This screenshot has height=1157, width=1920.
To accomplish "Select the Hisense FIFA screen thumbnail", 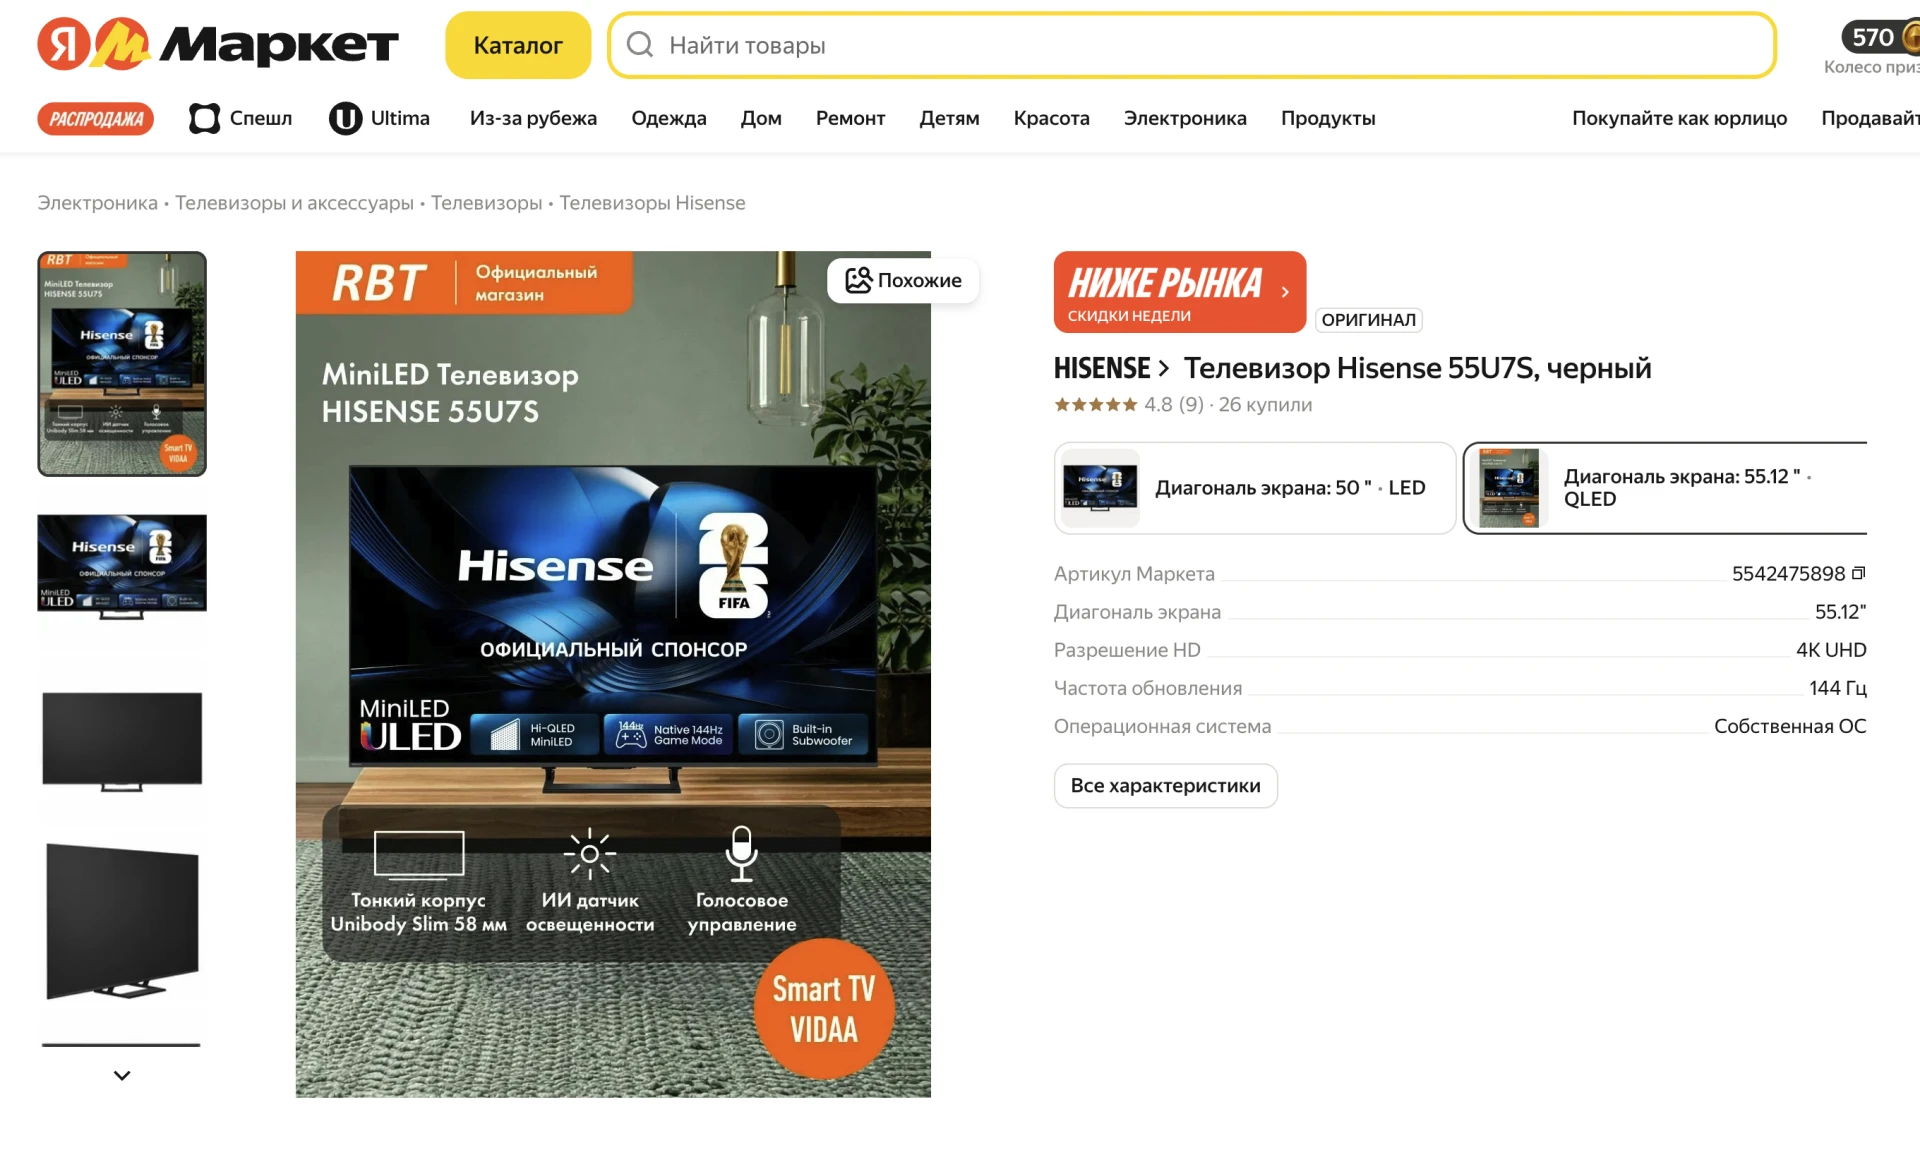I will pyautogui.click(x=122, y=566).
